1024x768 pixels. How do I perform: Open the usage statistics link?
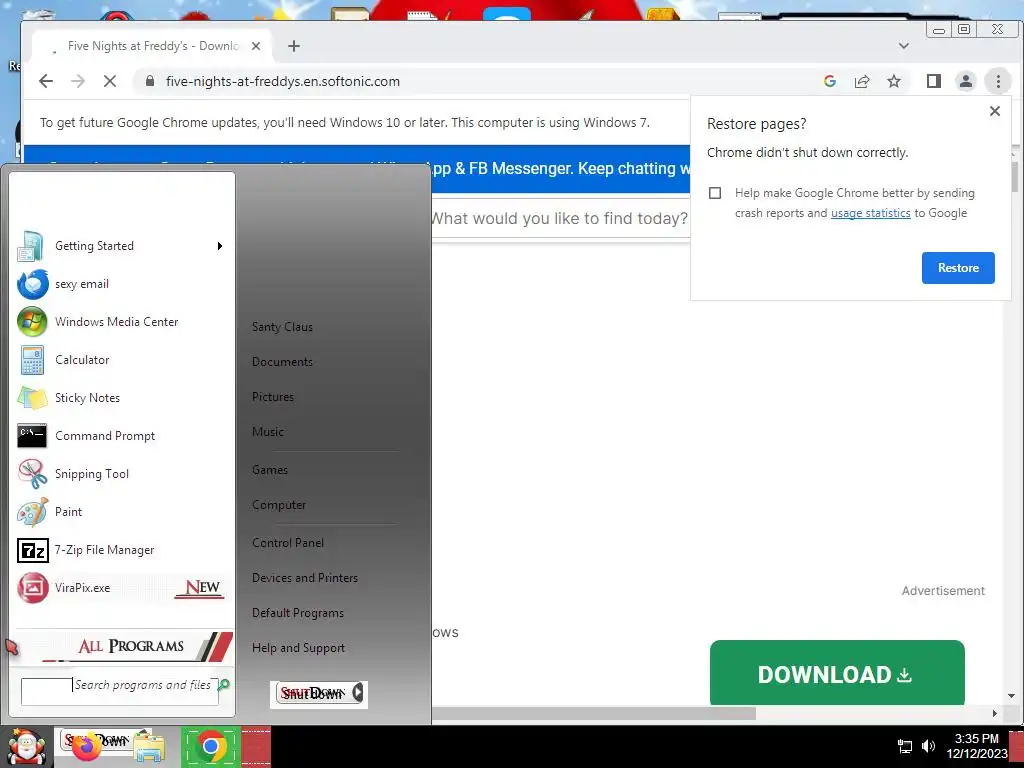[x=871, y=213]
